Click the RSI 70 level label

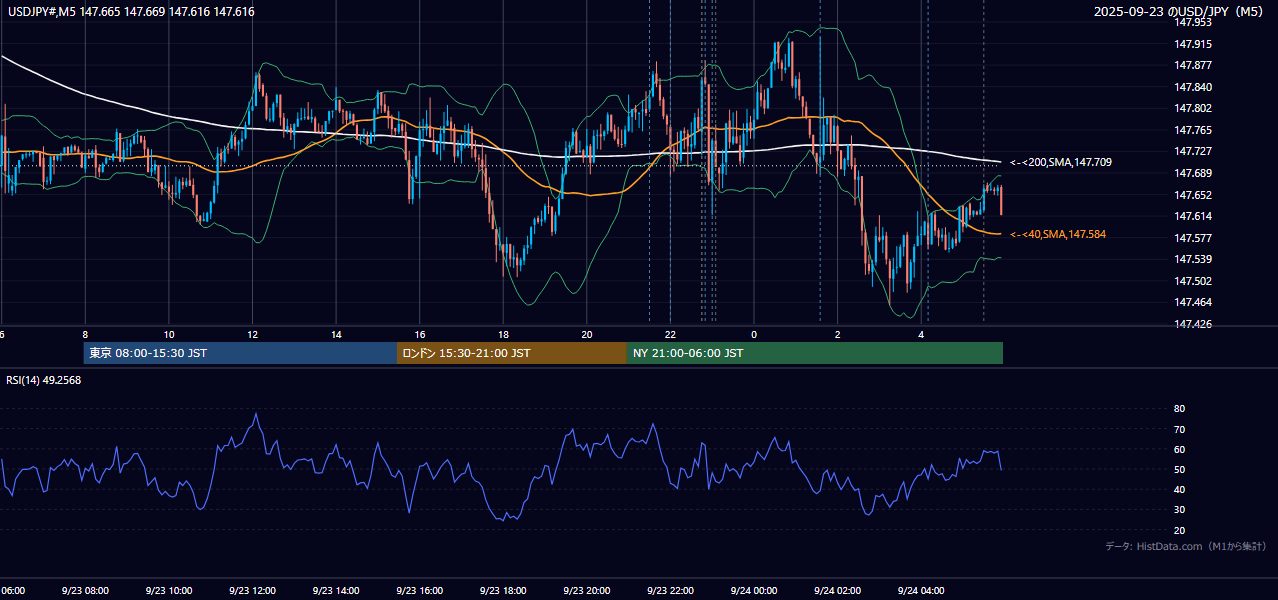pos(1179,429)
